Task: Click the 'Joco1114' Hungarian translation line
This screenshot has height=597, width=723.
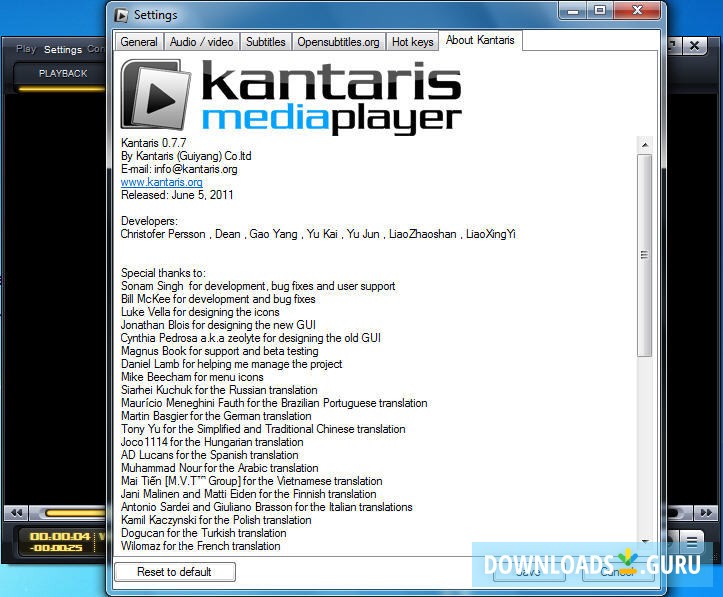Action: click(x=212, y=442)
